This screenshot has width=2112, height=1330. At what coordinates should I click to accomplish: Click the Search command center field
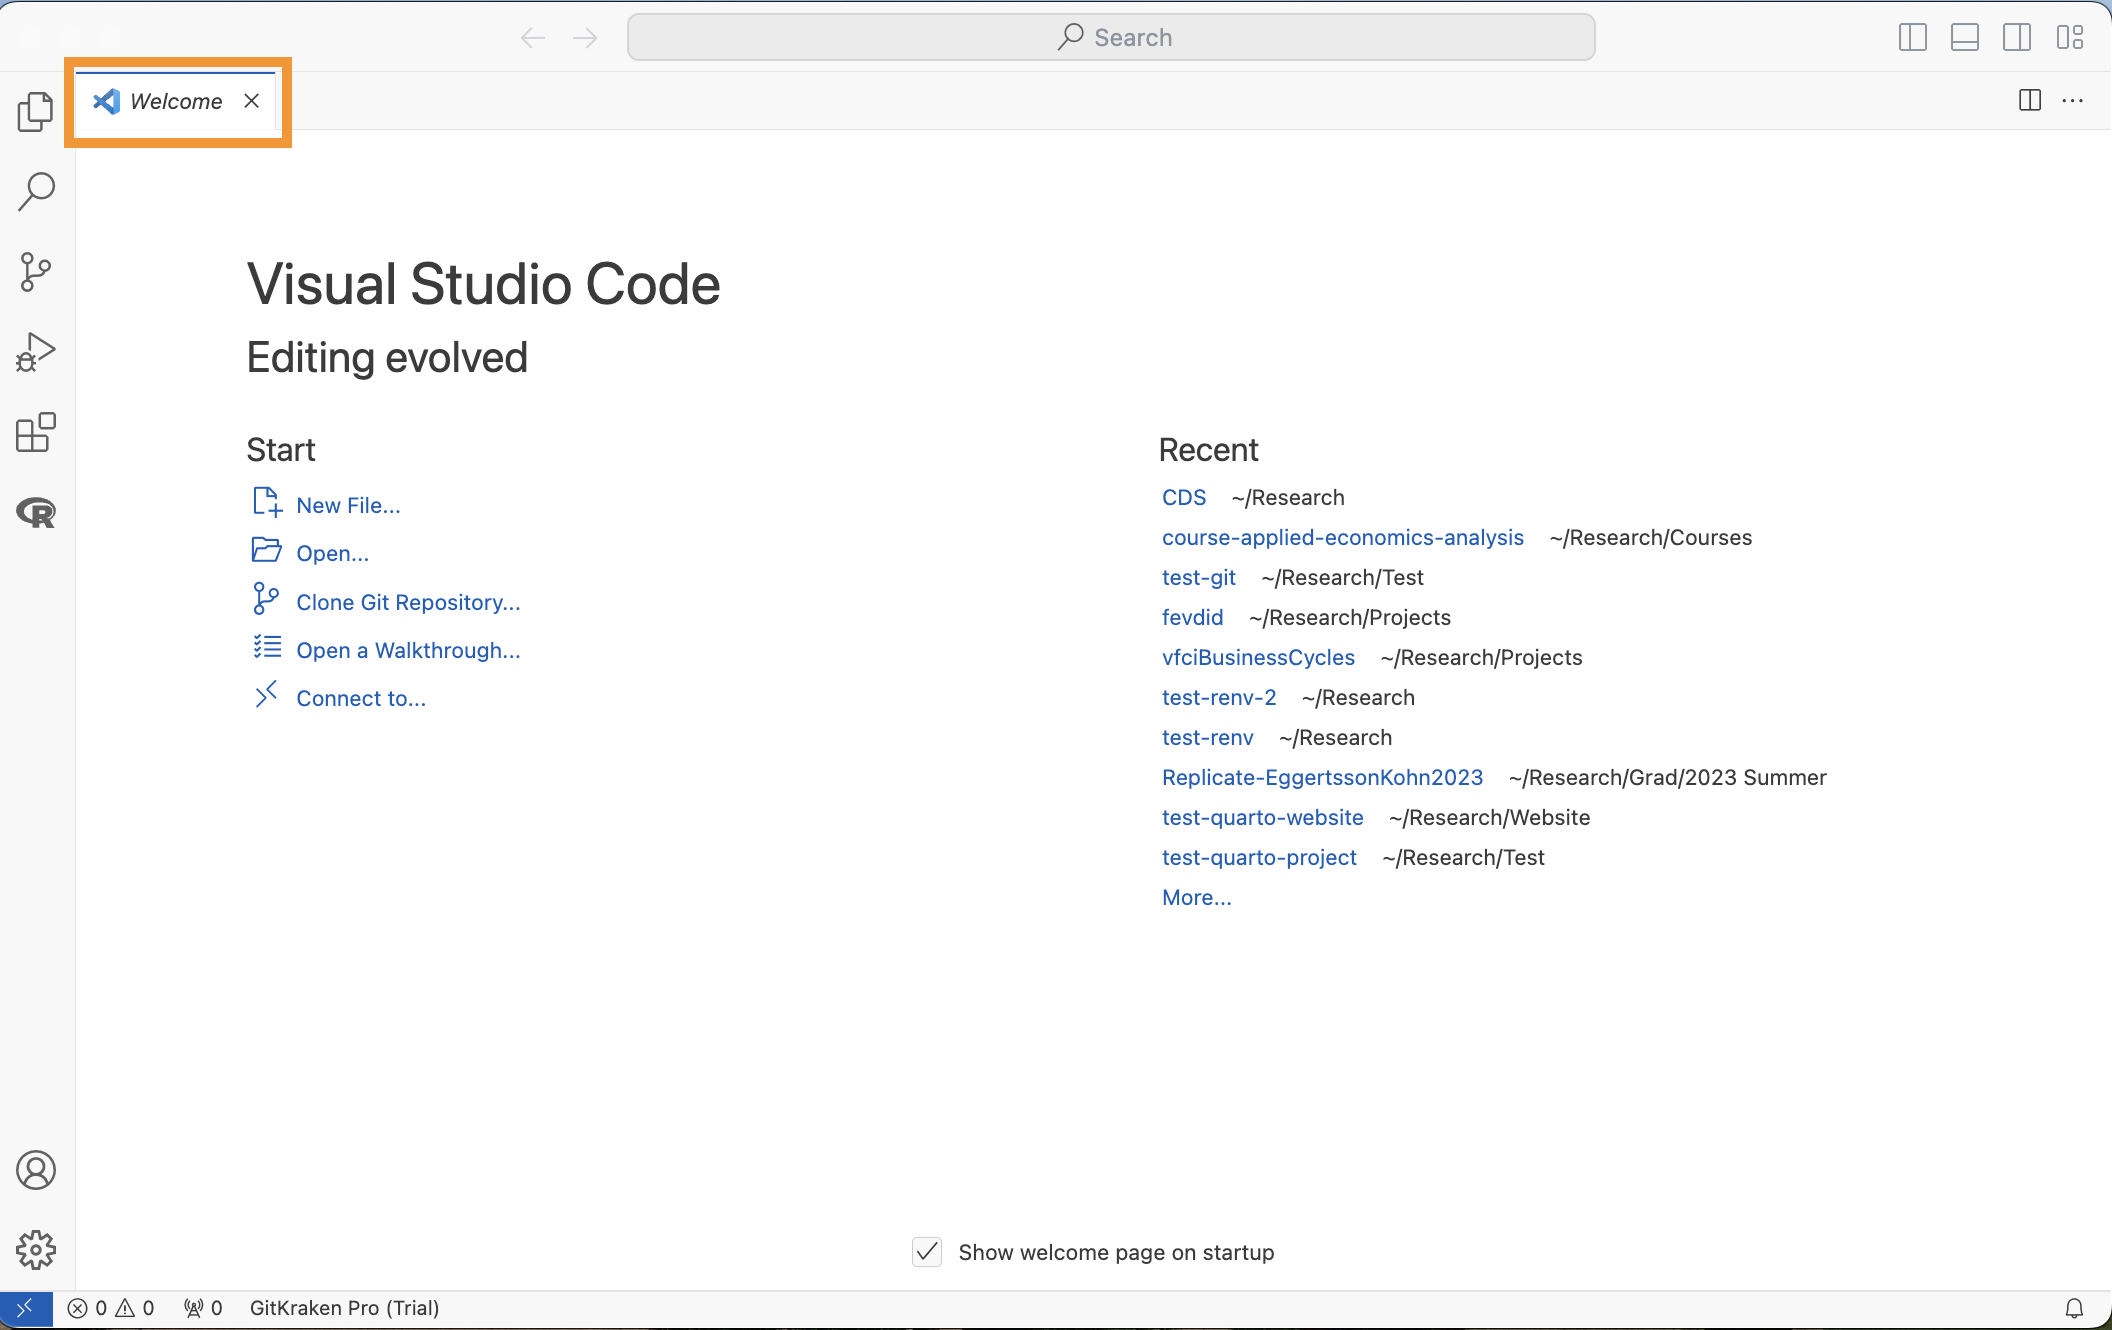coord(1110,38)
